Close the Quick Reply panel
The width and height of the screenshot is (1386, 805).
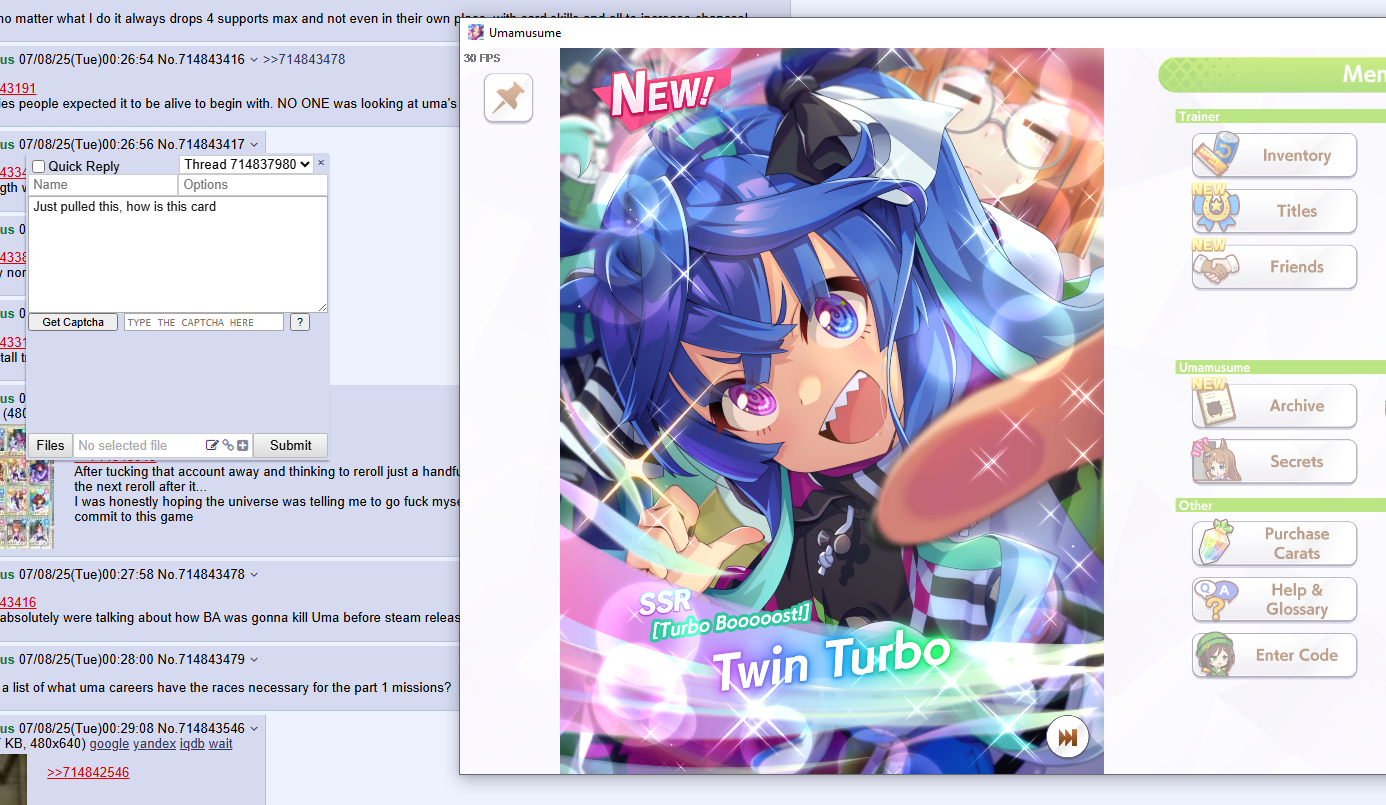321,163
